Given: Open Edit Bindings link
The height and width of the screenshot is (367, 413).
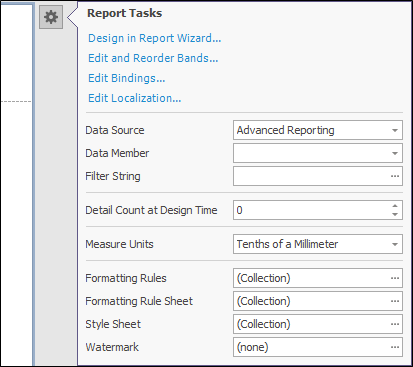Looking at the screenshot, I should coord(127,78).
